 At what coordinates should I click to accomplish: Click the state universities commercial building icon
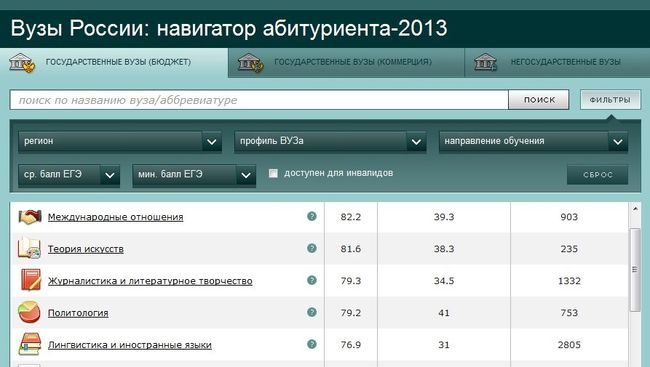(250, 63)
